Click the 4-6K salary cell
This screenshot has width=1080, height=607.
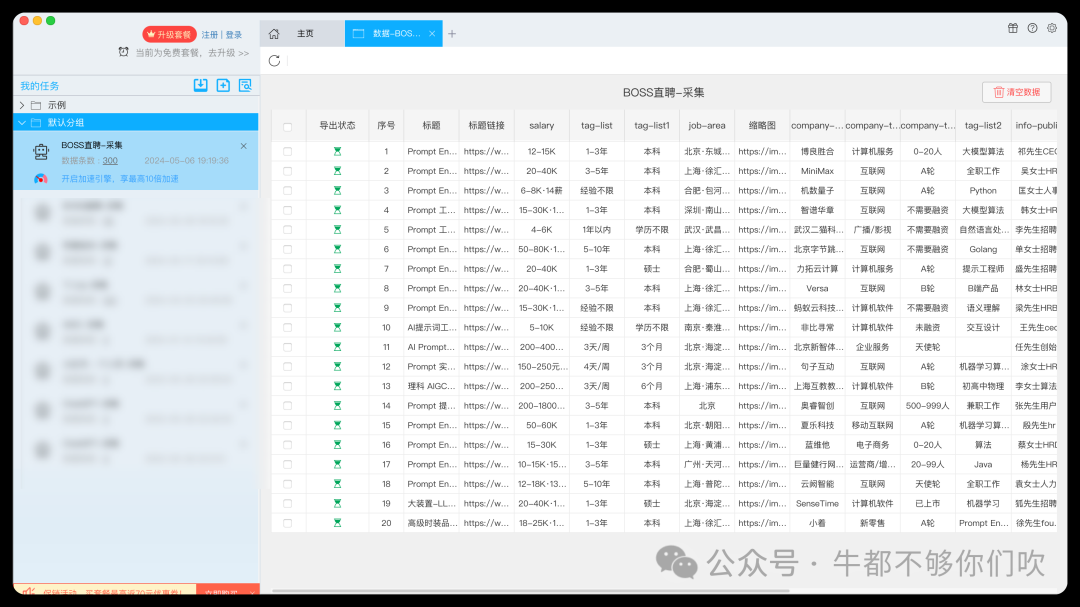(541, 229)
